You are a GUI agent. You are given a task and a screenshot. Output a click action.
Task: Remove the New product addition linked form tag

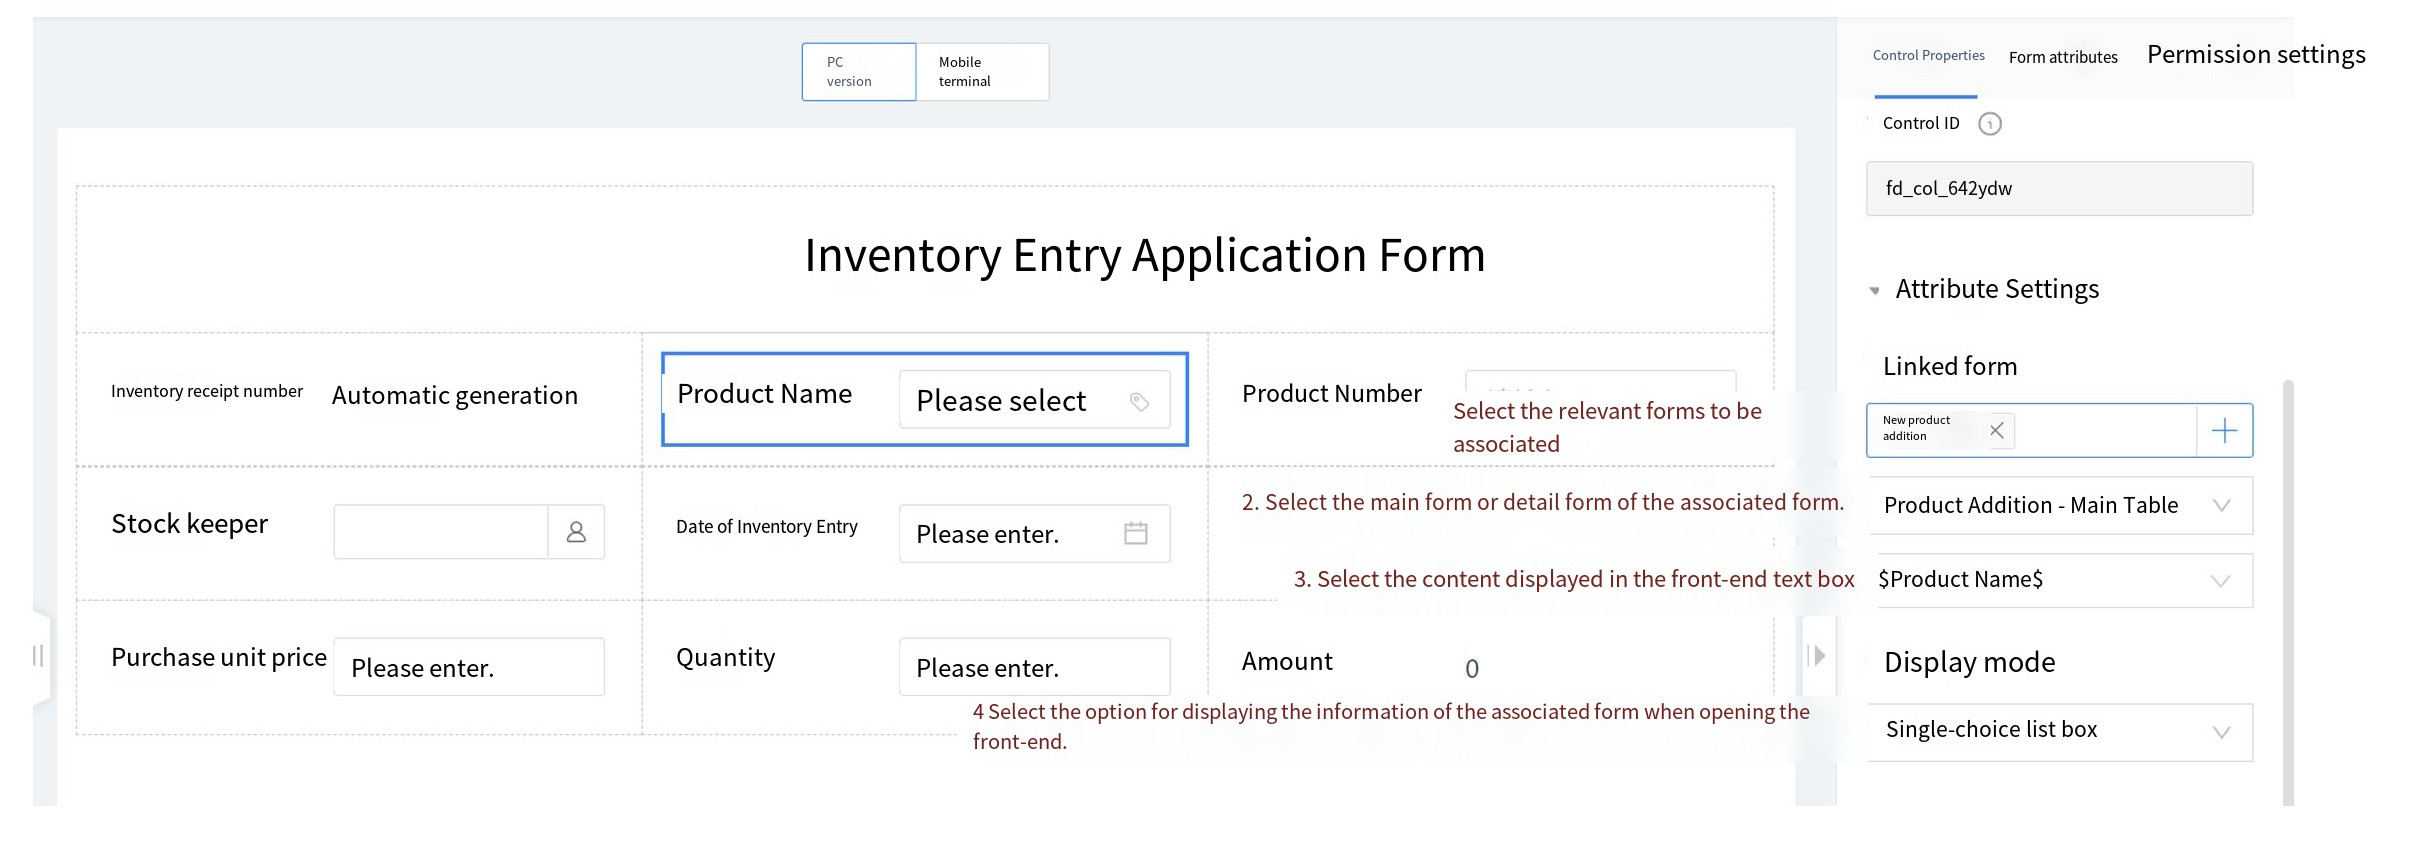click(x=1996, y=430)
